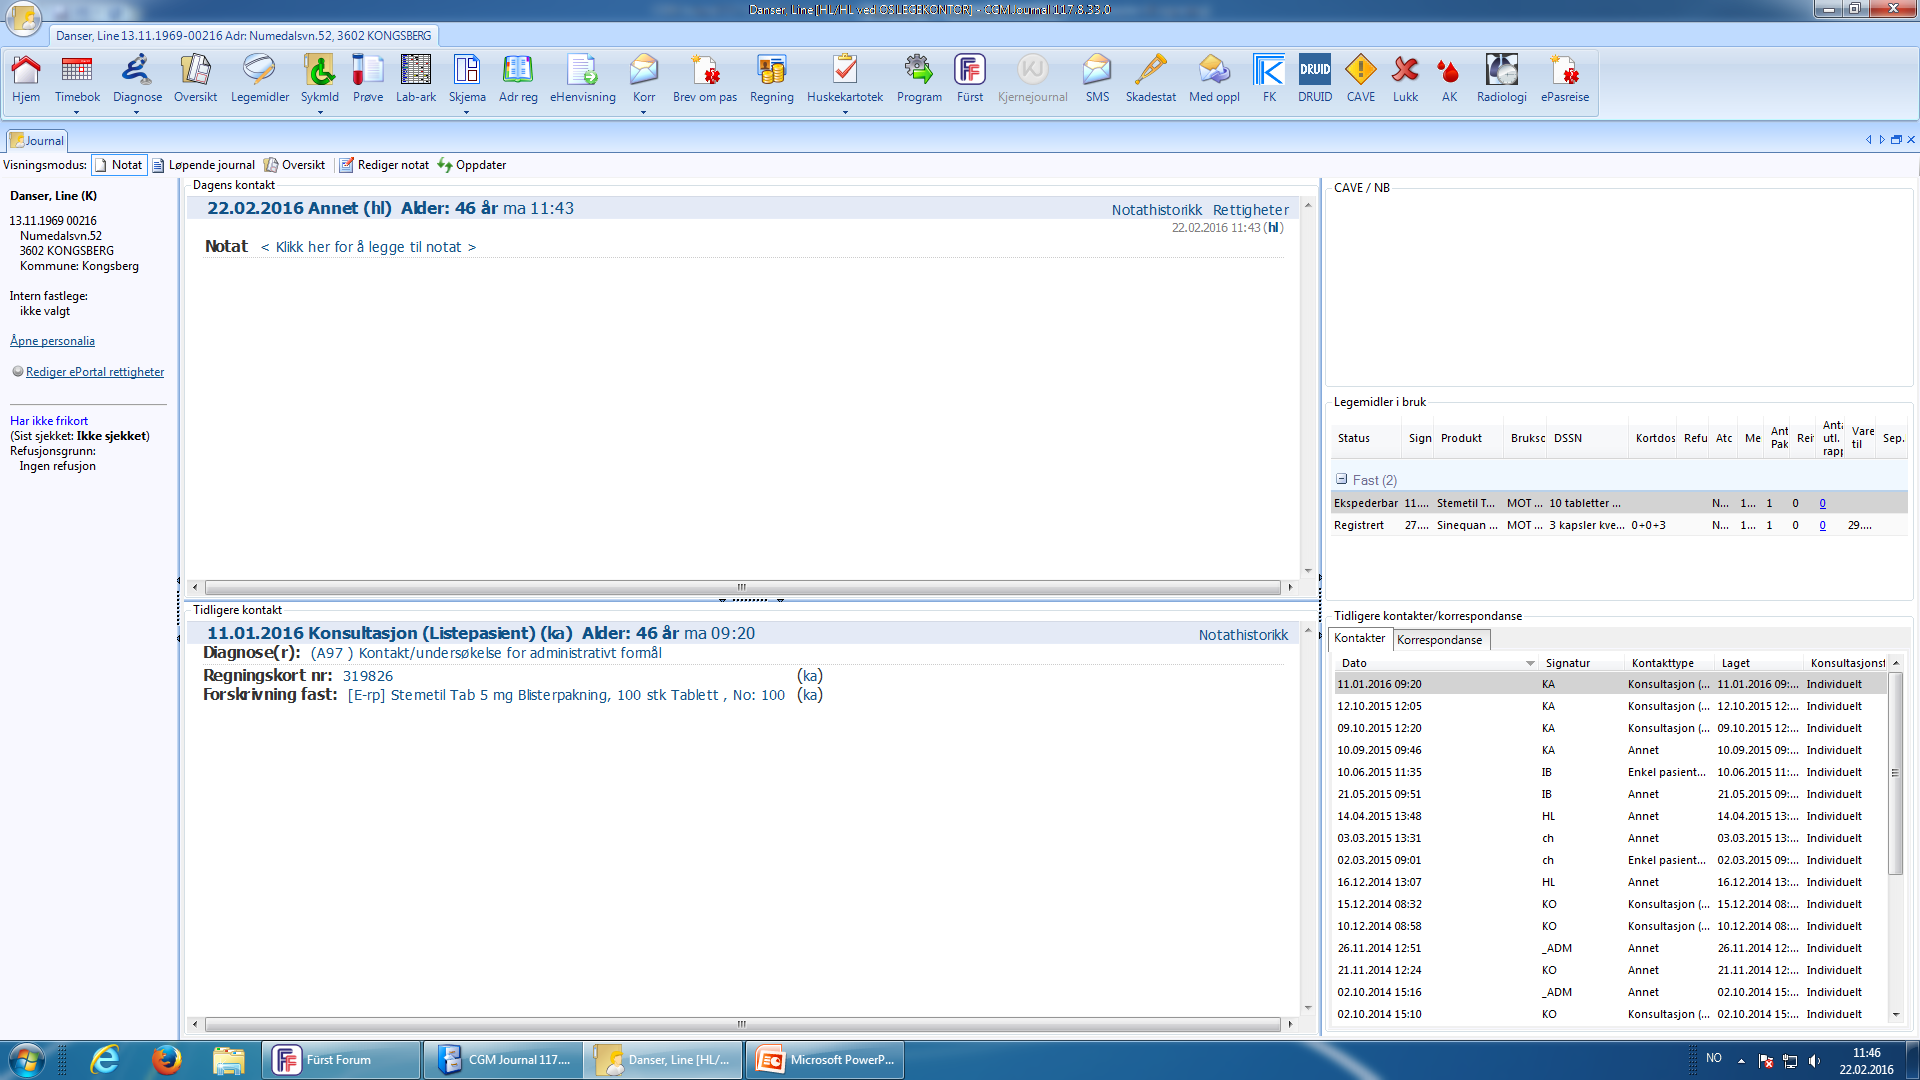Open Legemidler tool from toolbar
The image size is (1920, 1080).
pos(253,79)
